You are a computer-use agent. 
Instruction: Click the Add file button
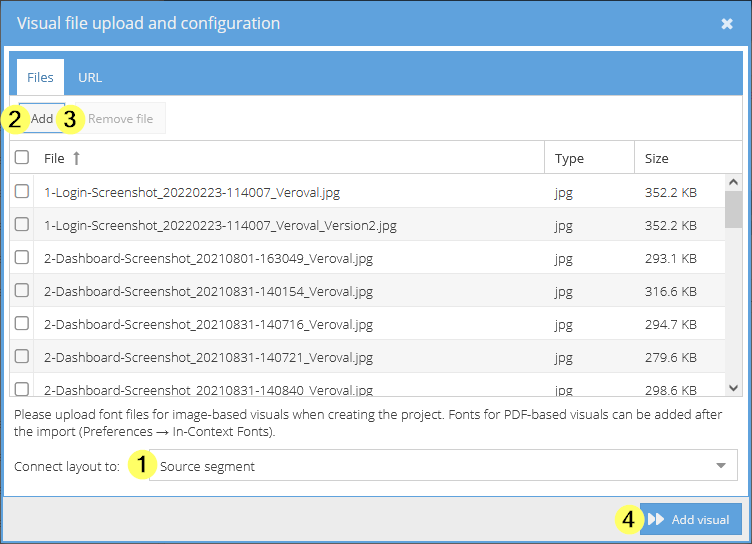[42, 118]
